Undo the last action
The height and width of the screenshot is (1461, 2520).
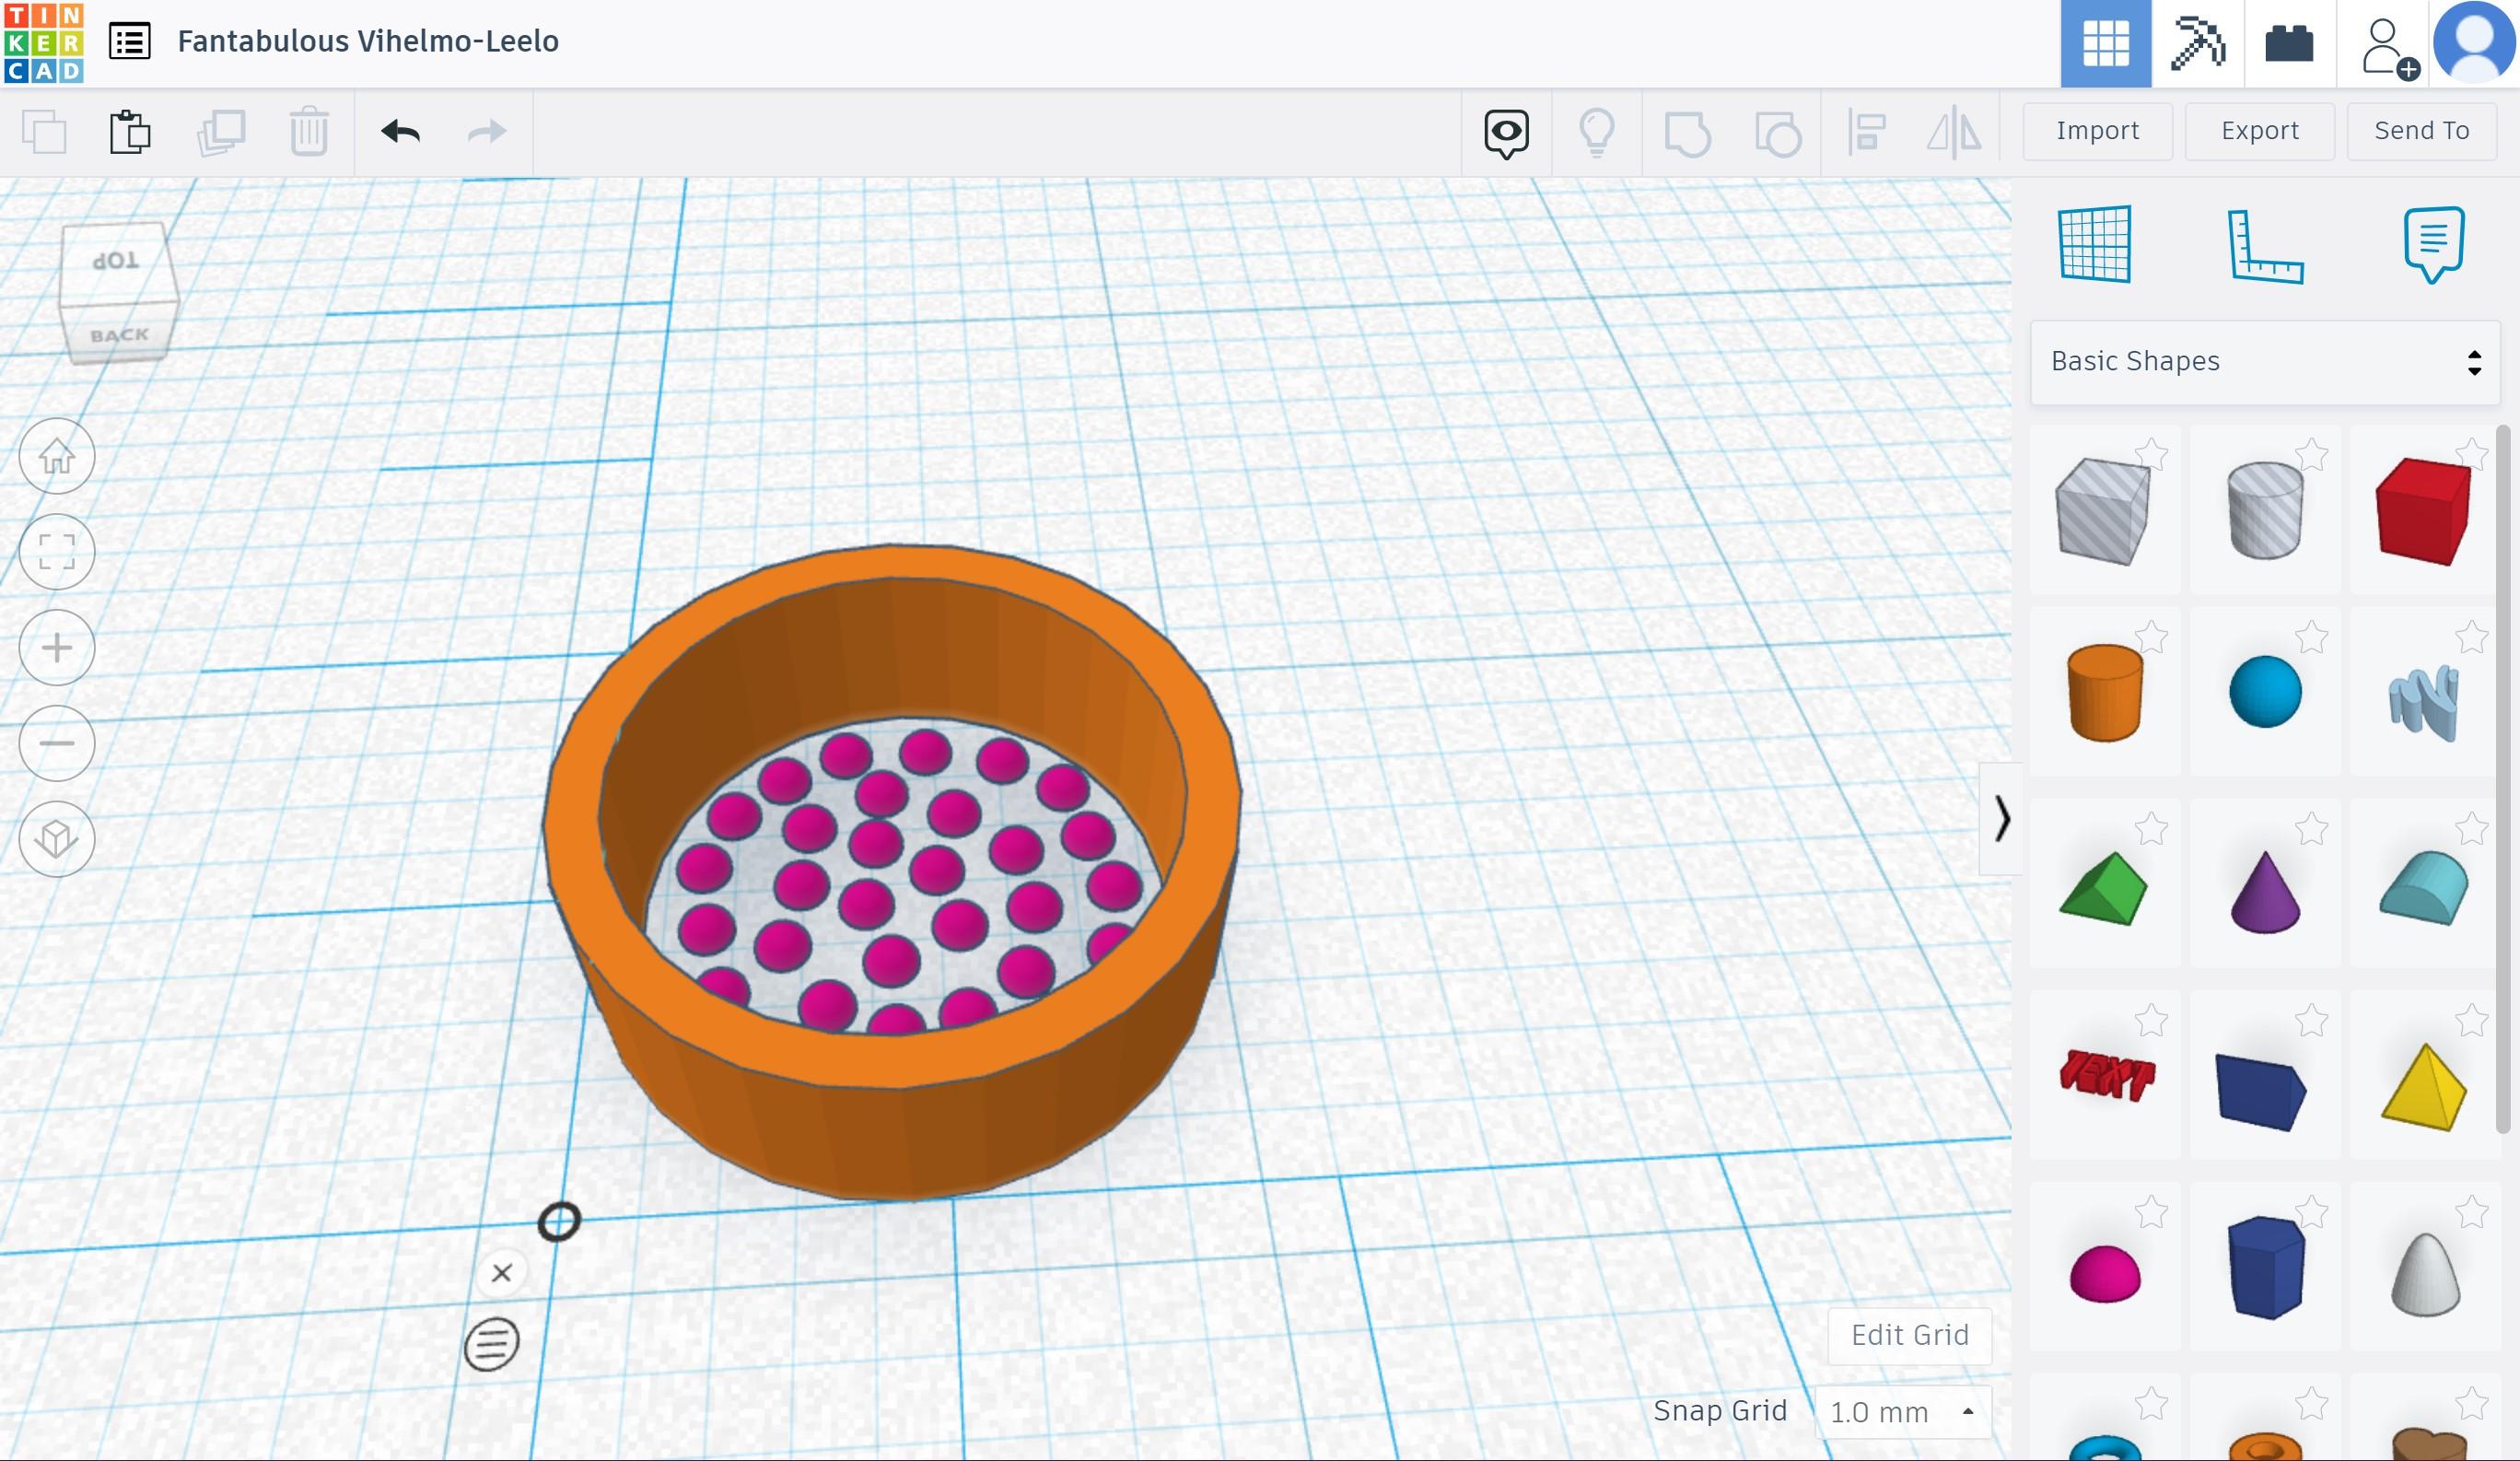point(400,131)
